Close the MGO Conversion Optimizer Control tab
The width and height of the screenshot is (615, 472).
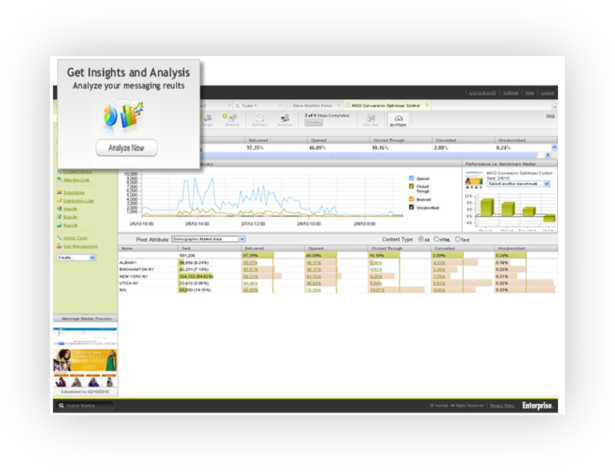click(x=427, y=105)
